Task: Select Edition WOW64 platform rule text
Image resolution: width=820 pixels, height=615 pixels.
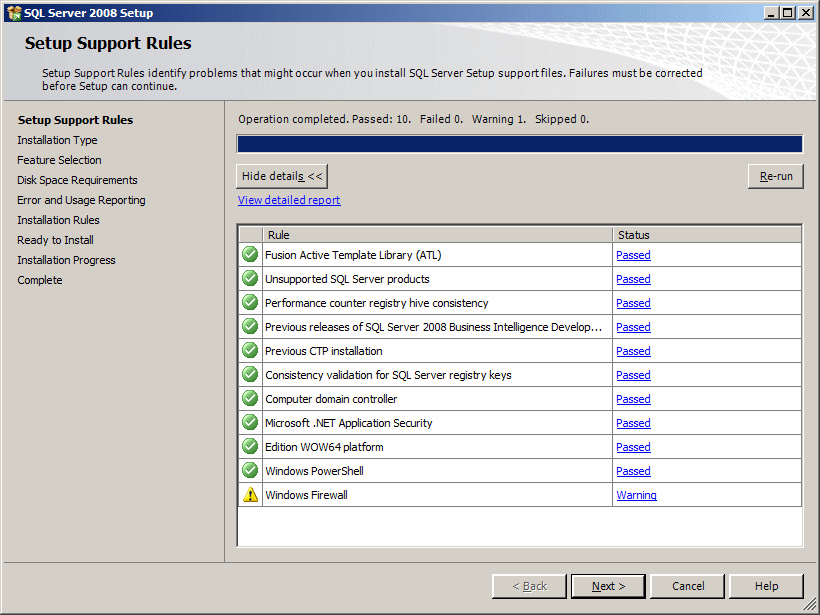Action: click(x=324, y=447)
